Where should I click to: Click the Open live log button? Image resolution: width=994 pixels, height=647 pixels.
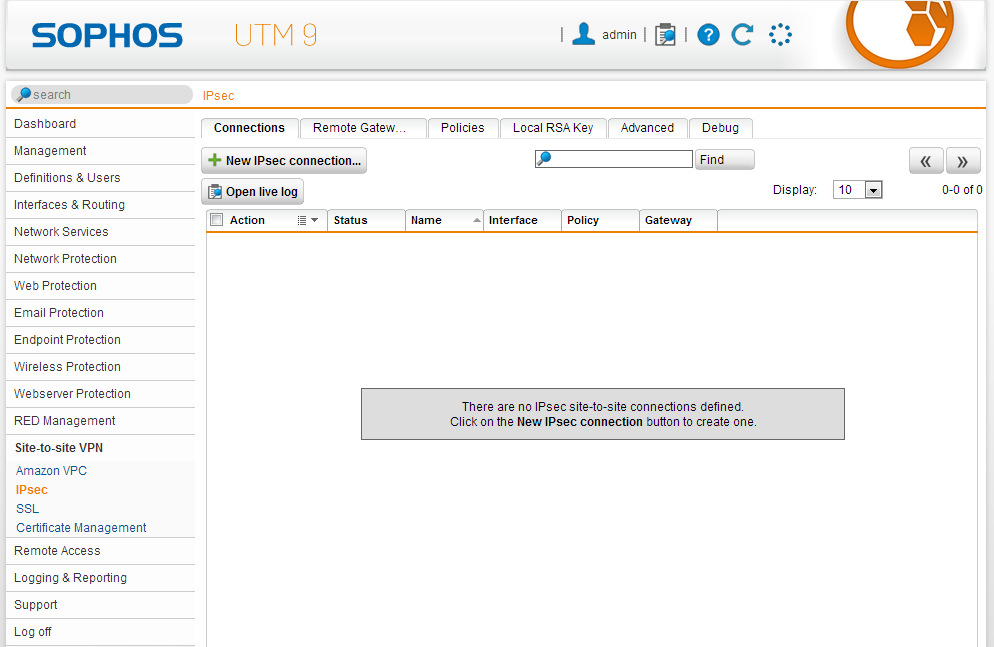(x=252, y=191)
